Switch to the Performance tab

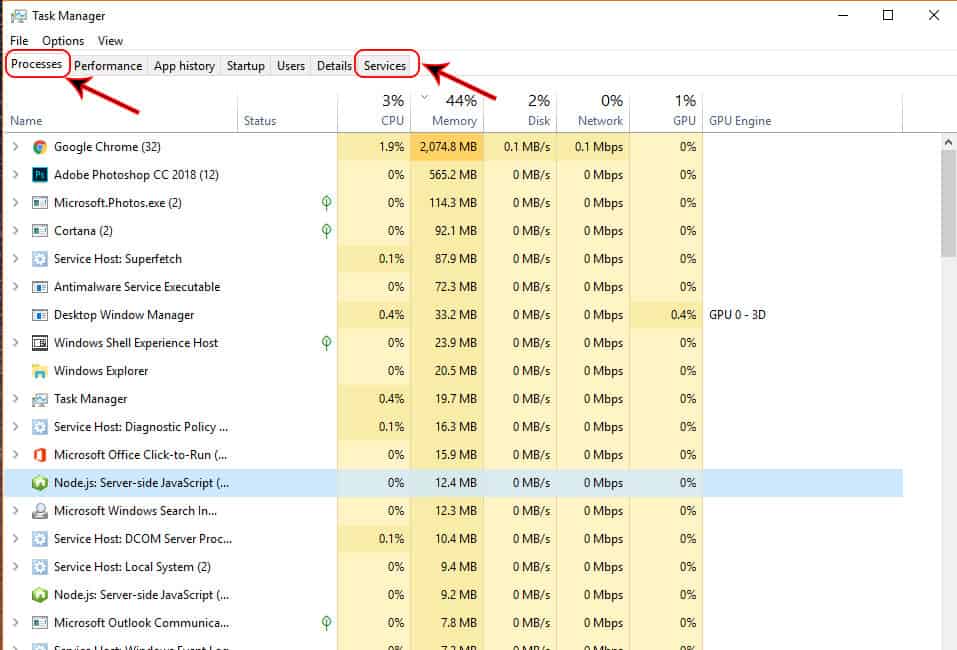coord(108,66)
